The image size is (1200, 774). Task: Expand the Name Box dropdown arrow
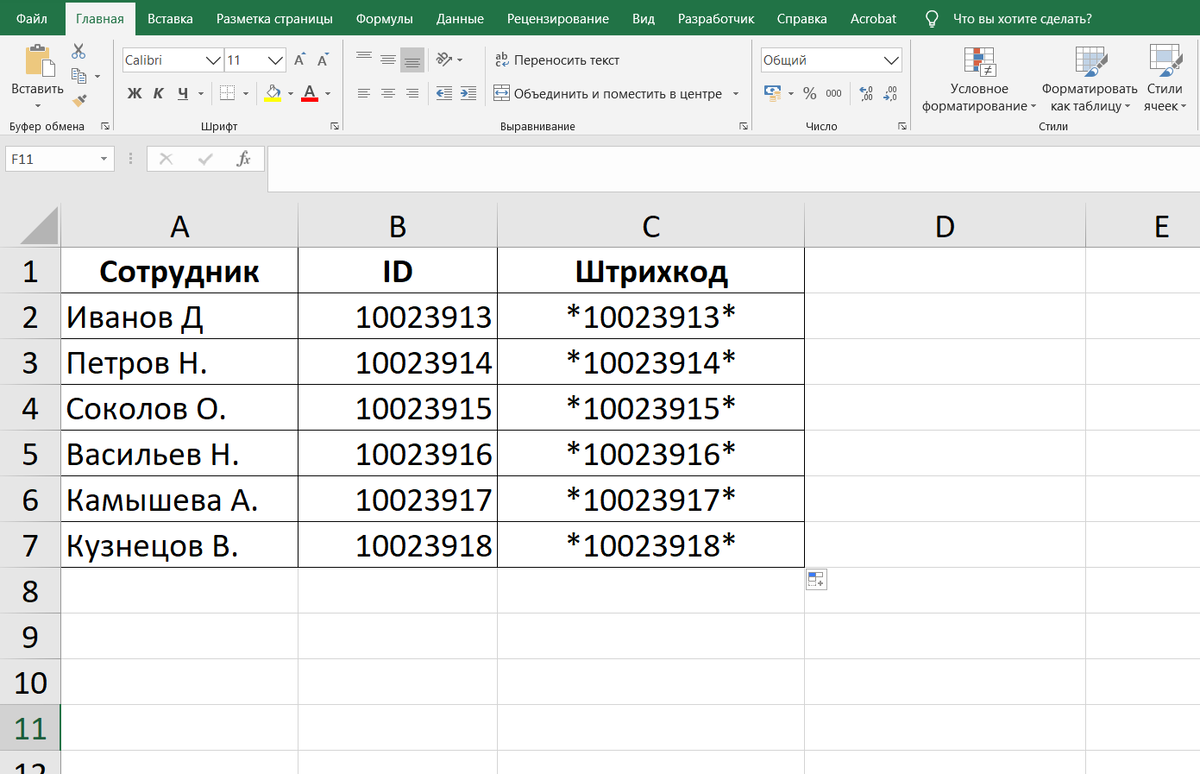(104, 159)
